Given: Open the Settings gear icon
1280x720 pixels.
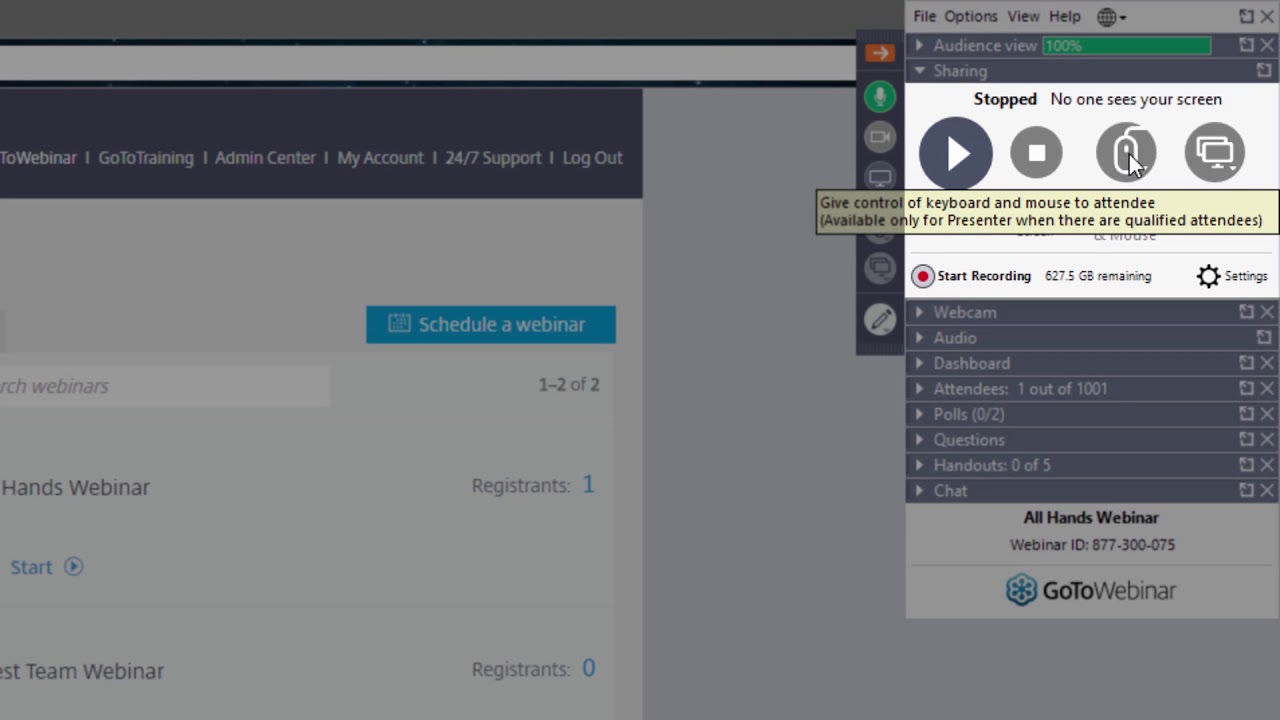Looking at the screenshot, I should coord(1208,276).
